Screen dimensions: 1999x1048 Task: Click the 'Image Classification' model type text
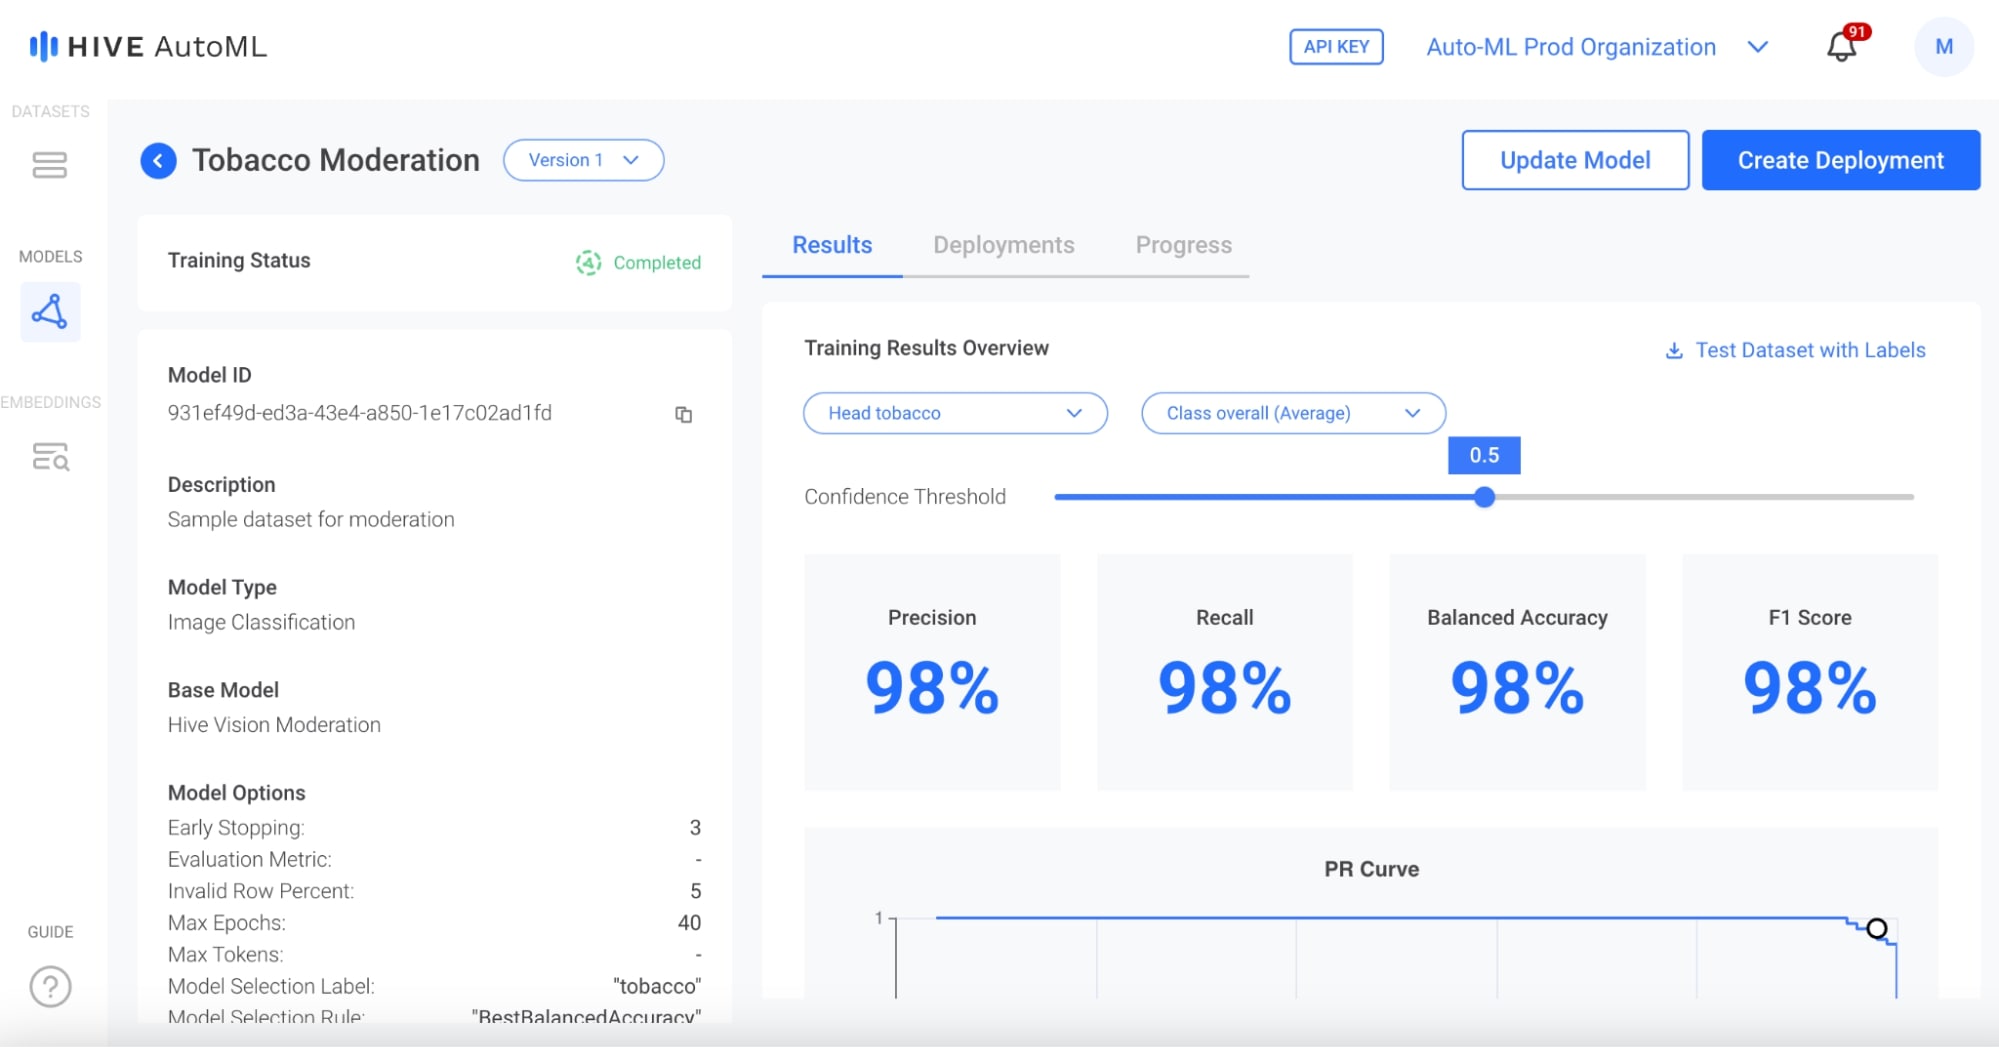click(x=261, y=622)
